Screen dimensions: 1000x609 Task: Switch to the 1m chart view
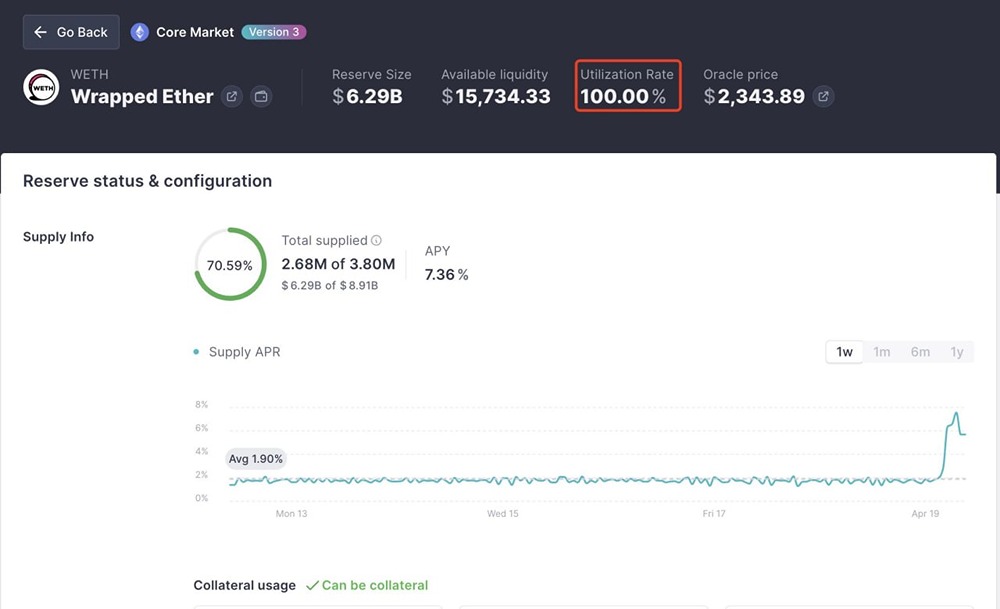click(x=881, y=352)
